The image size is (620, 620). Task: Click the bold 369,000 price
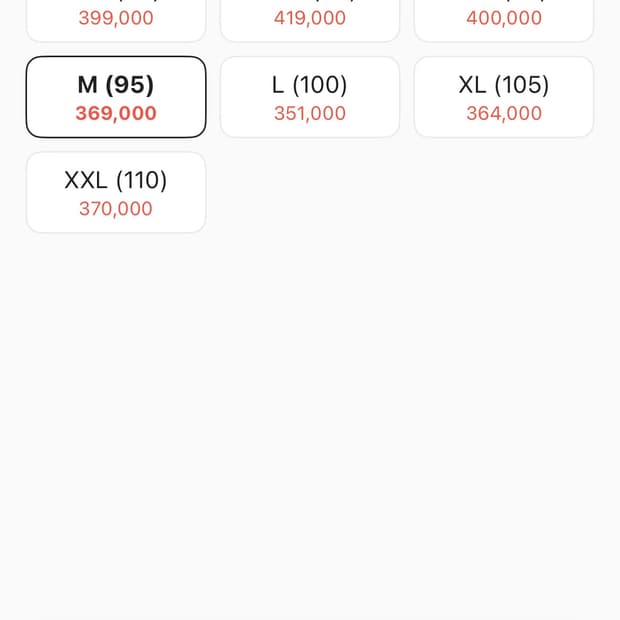click(116, 113)
